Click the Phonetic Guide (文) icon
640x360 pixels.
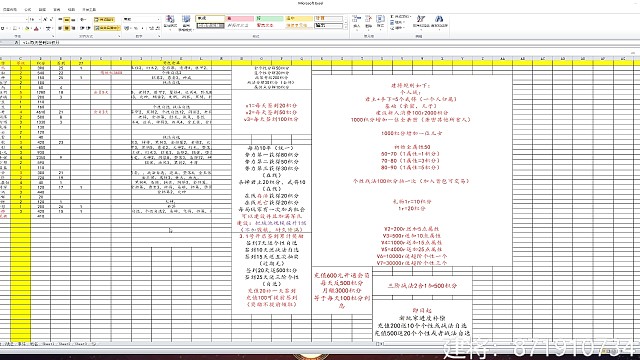48,29
